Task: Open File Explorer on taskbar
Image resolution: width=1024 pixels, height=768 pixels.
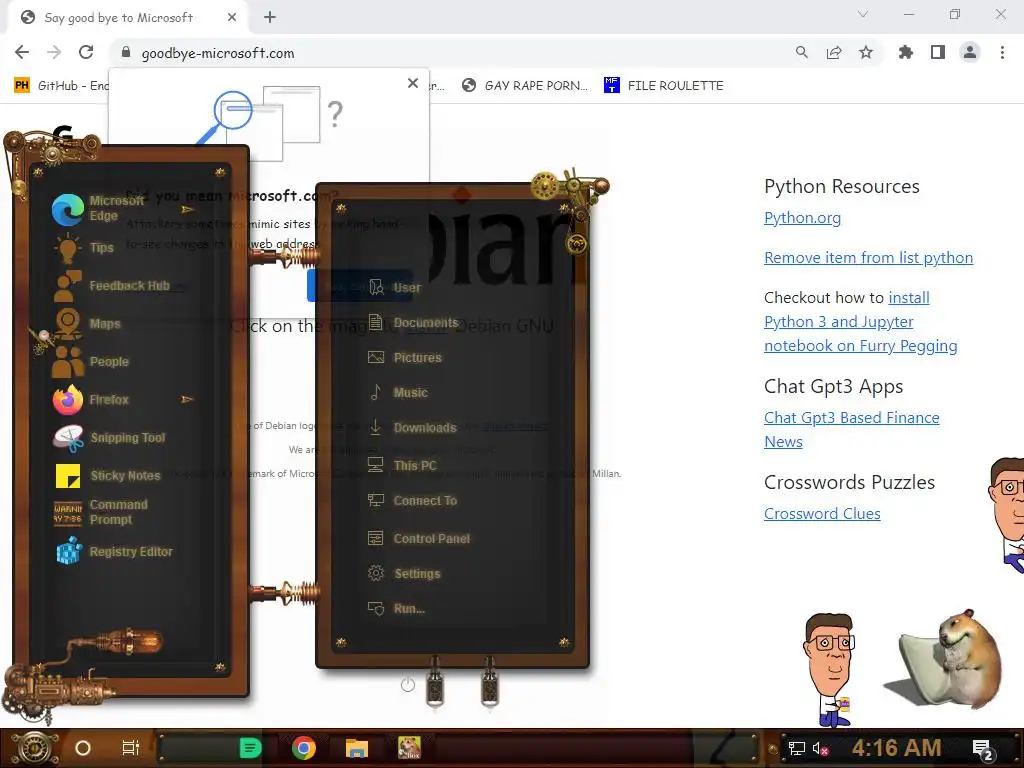Action: point(357,748)
